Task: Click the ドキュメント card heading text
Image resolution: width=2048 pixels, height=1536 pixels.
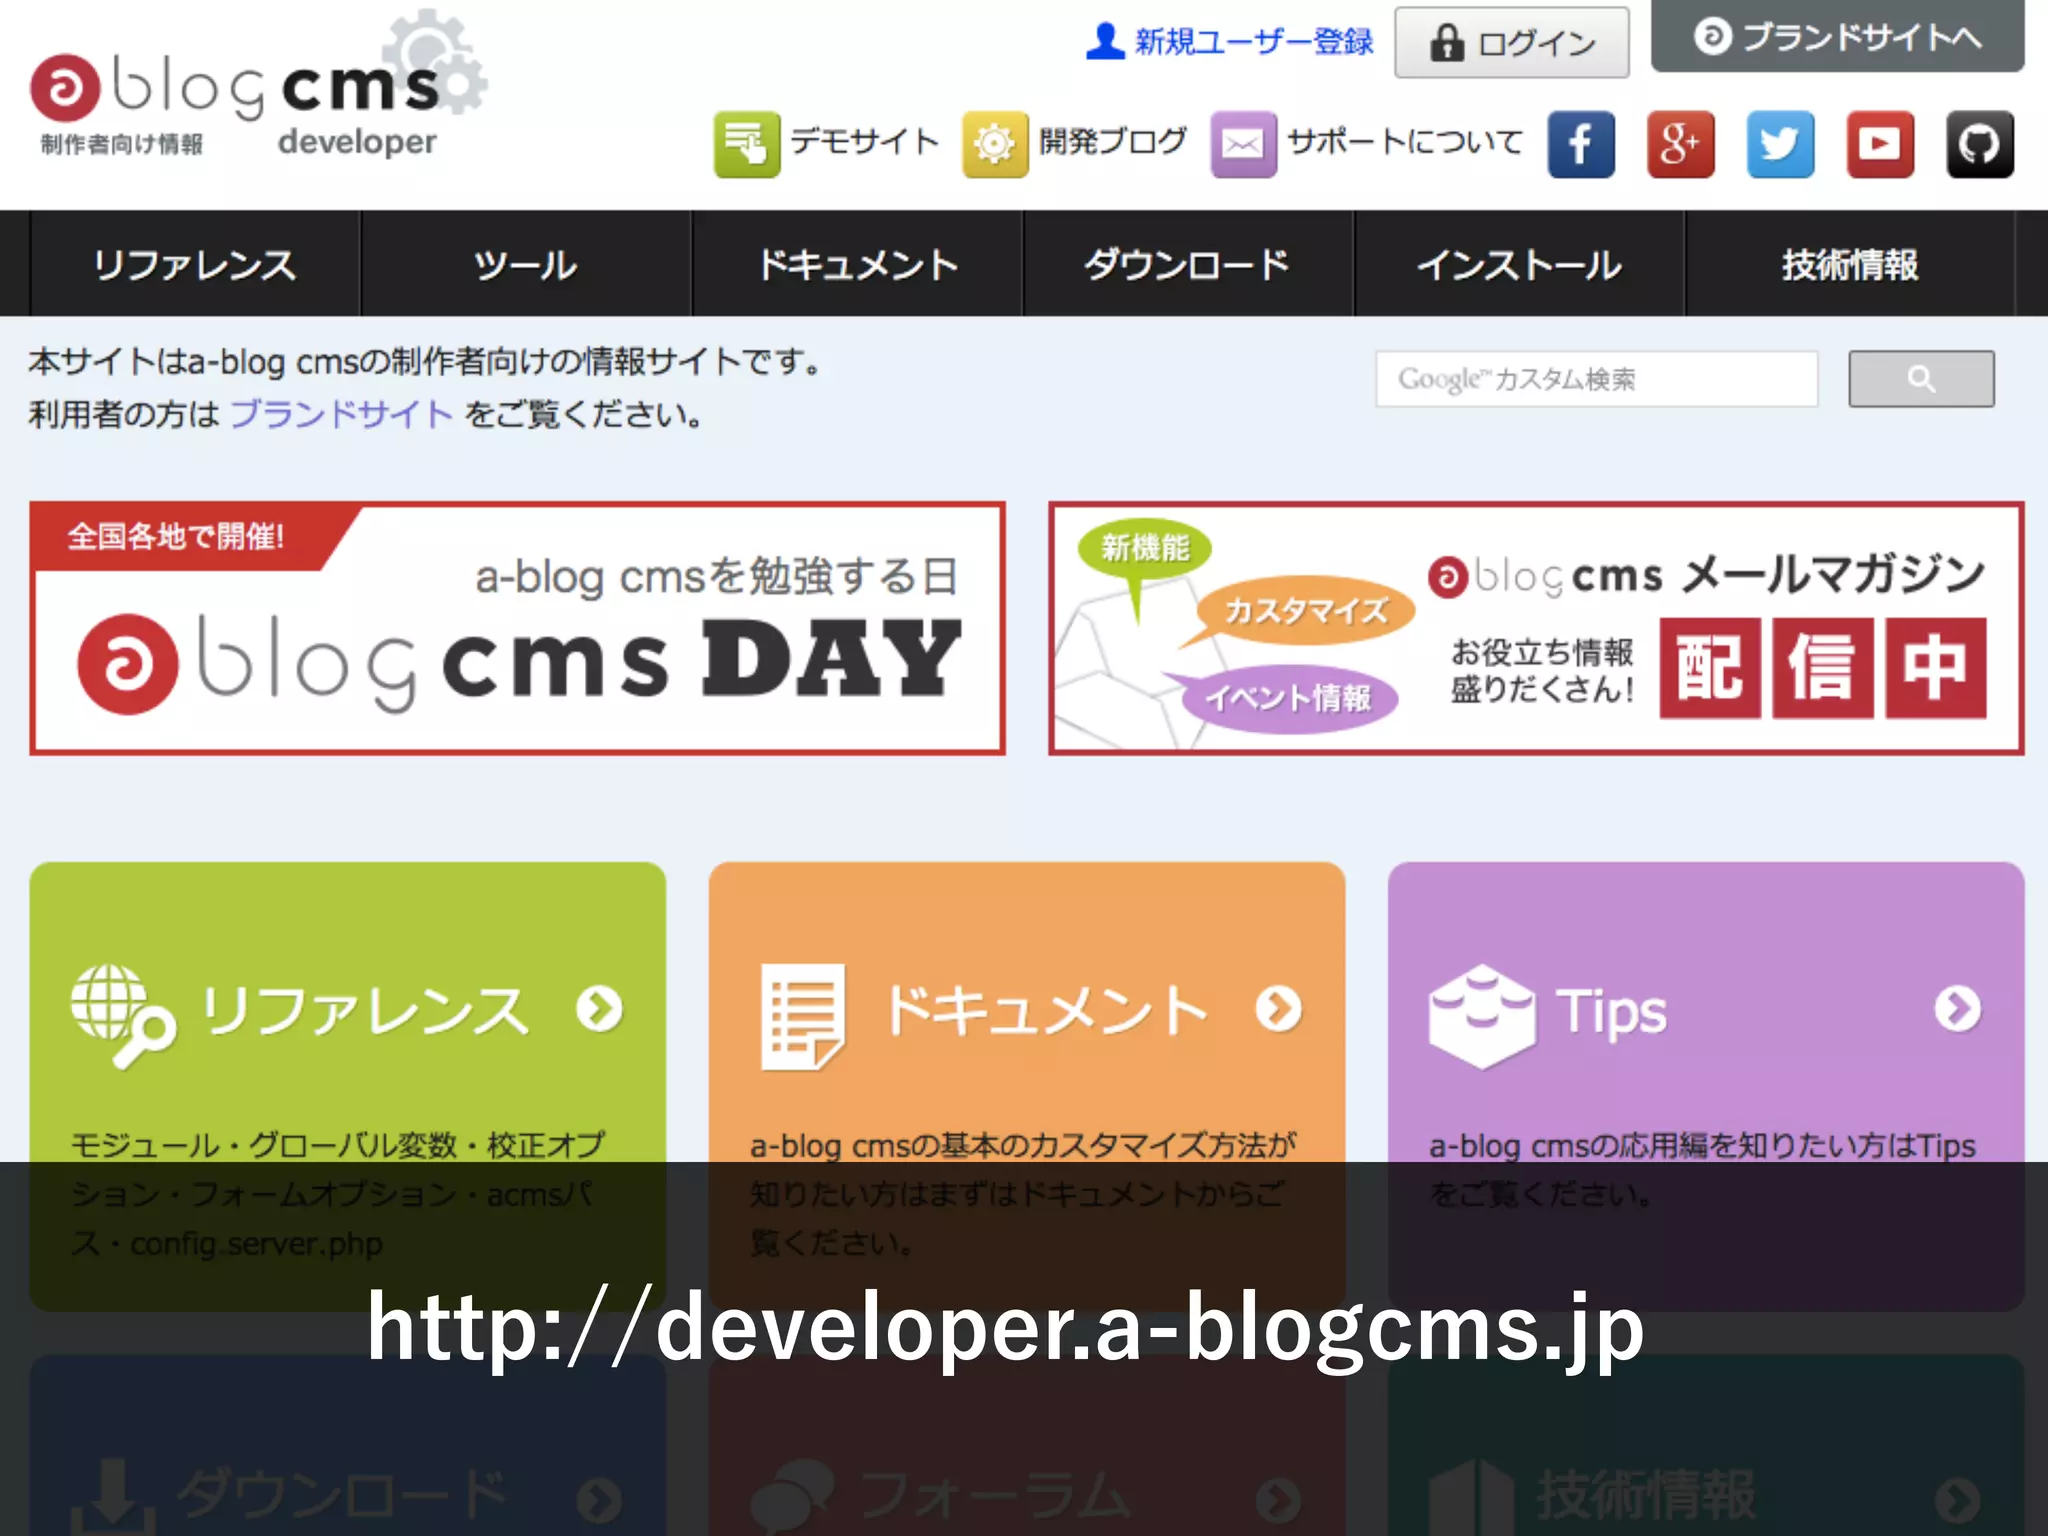Action: click(1046, 1010)
